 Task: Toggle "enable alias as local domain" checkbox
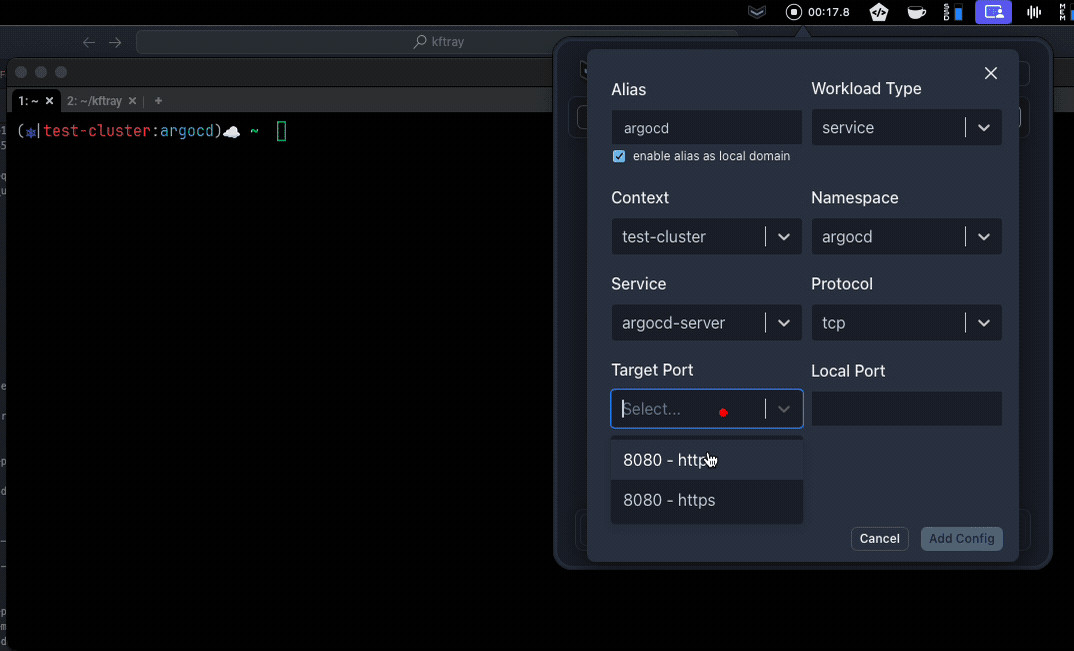[x=619, y=156]
